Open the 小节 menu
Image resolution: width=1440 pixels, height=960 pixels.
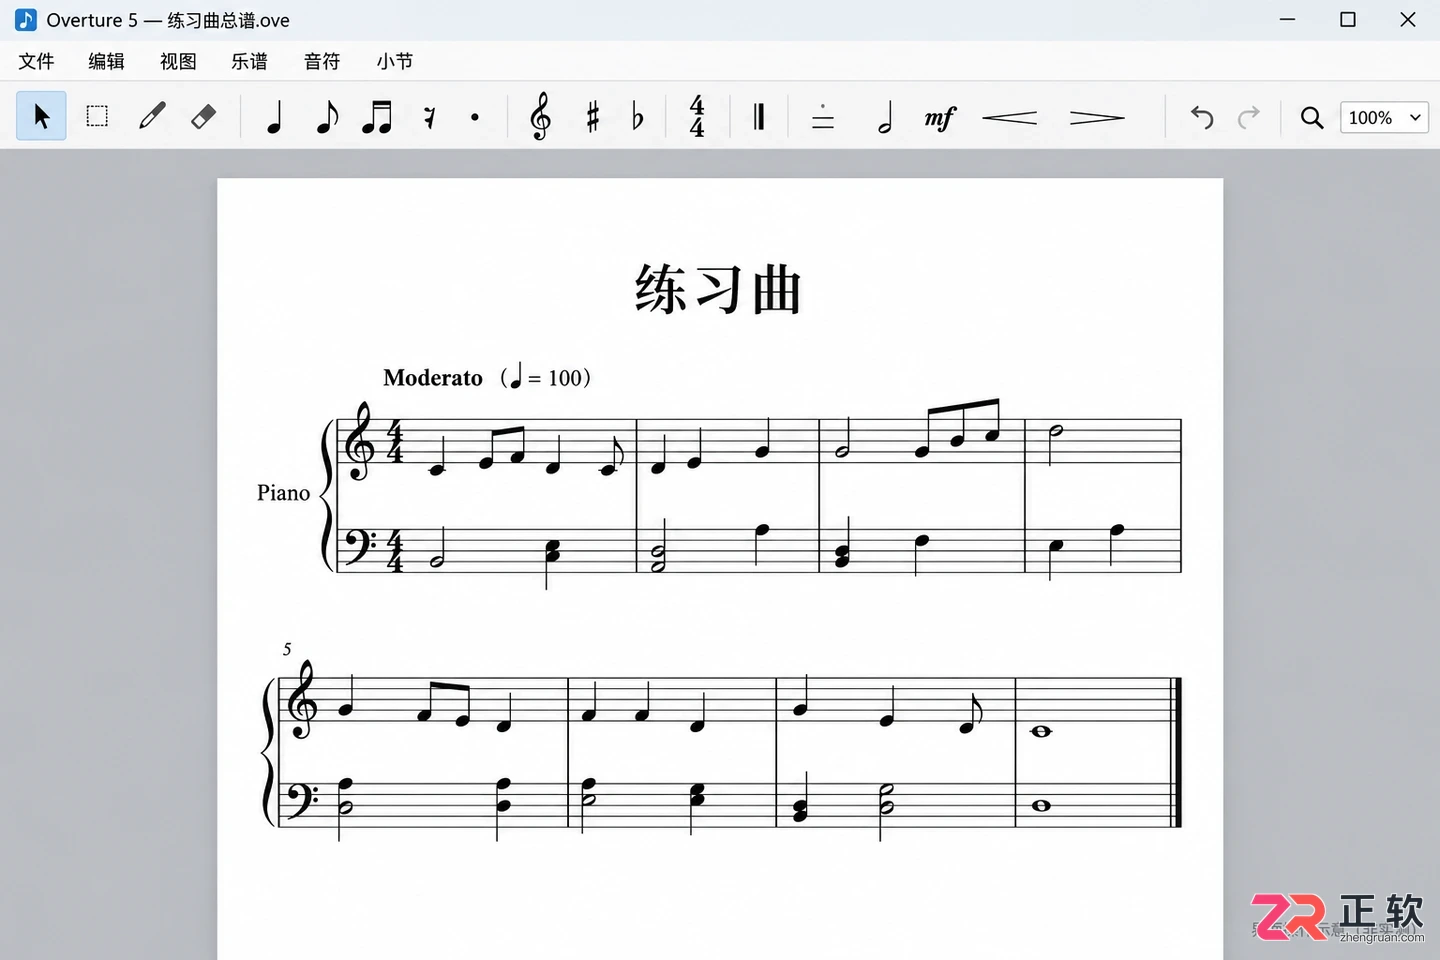coord(395,61)
